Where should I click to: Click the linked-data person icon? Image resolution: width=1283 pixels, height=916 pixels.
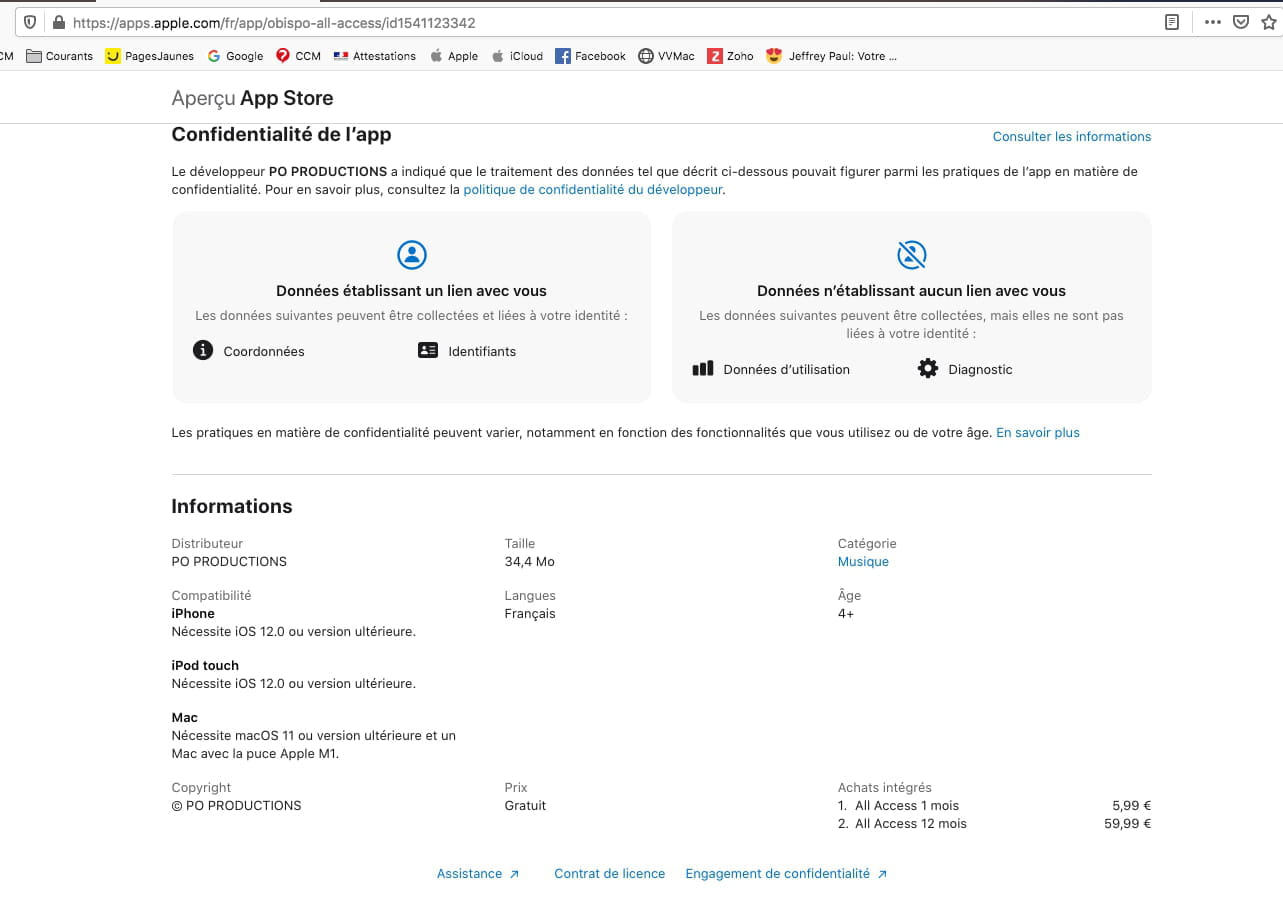coord(412,254)
